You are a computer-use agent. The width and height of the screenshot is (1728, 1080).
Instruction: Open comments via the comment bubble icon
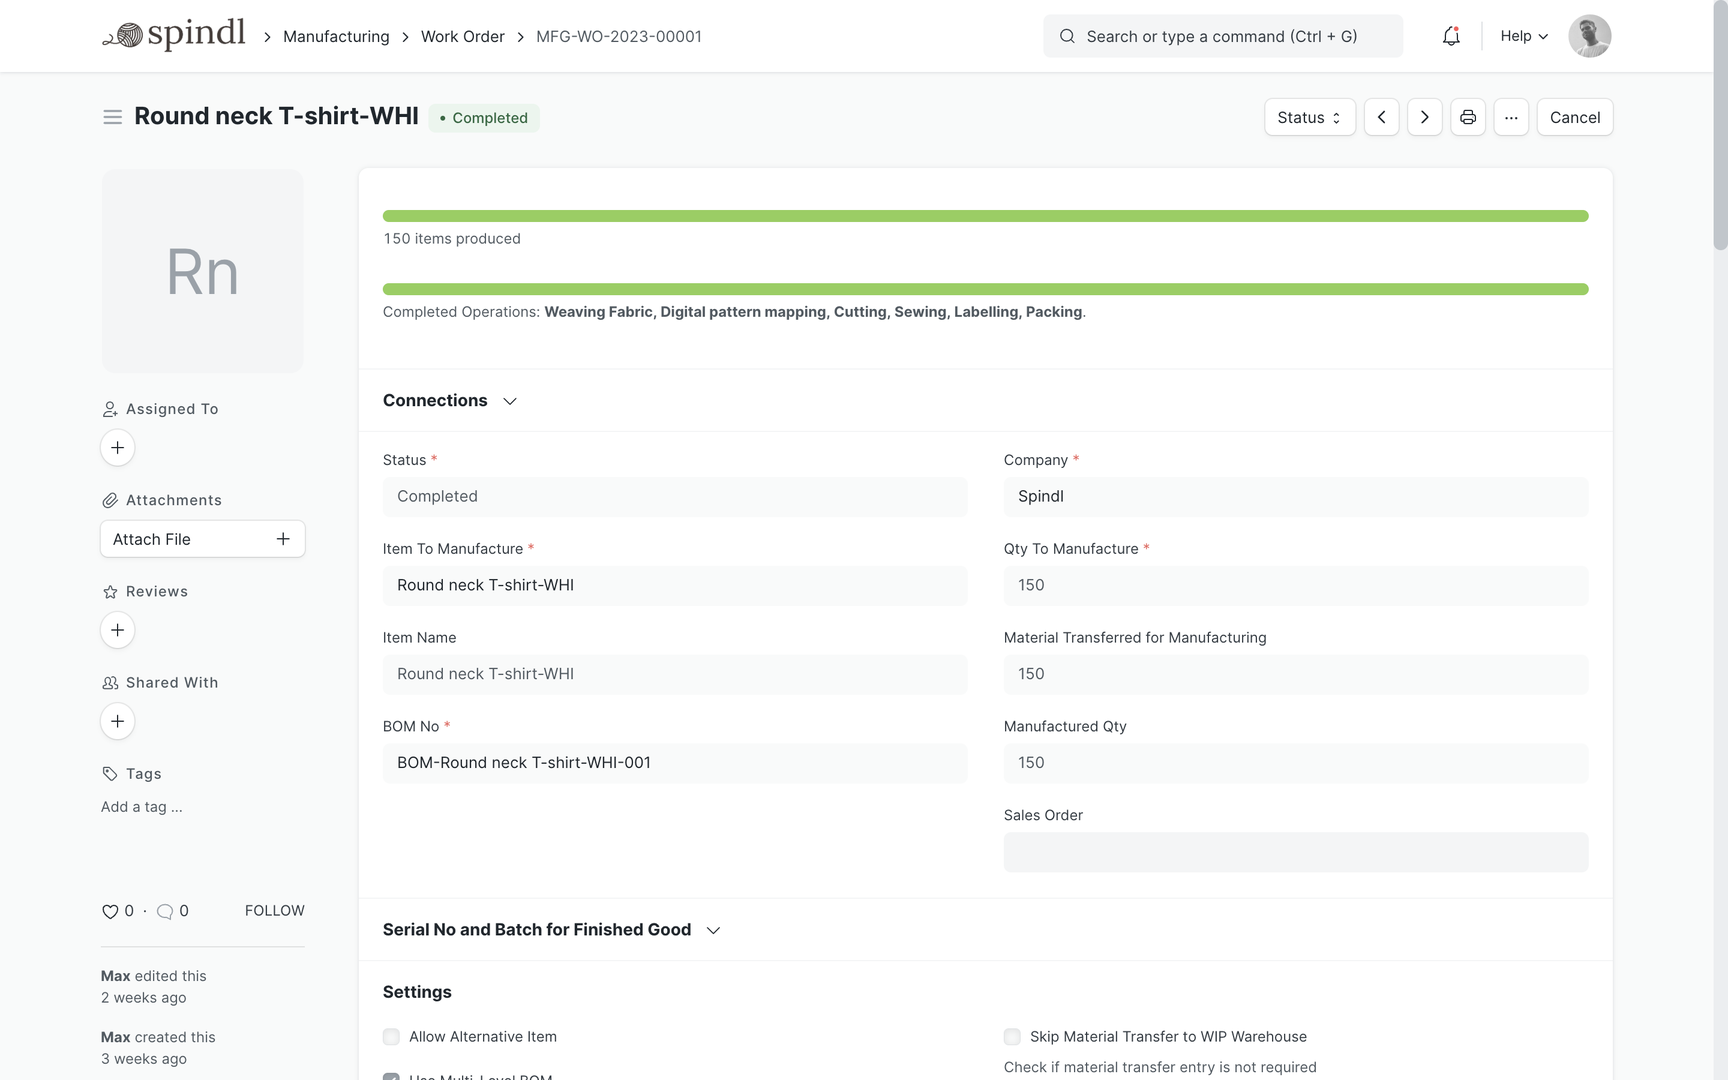pos(165,911)
